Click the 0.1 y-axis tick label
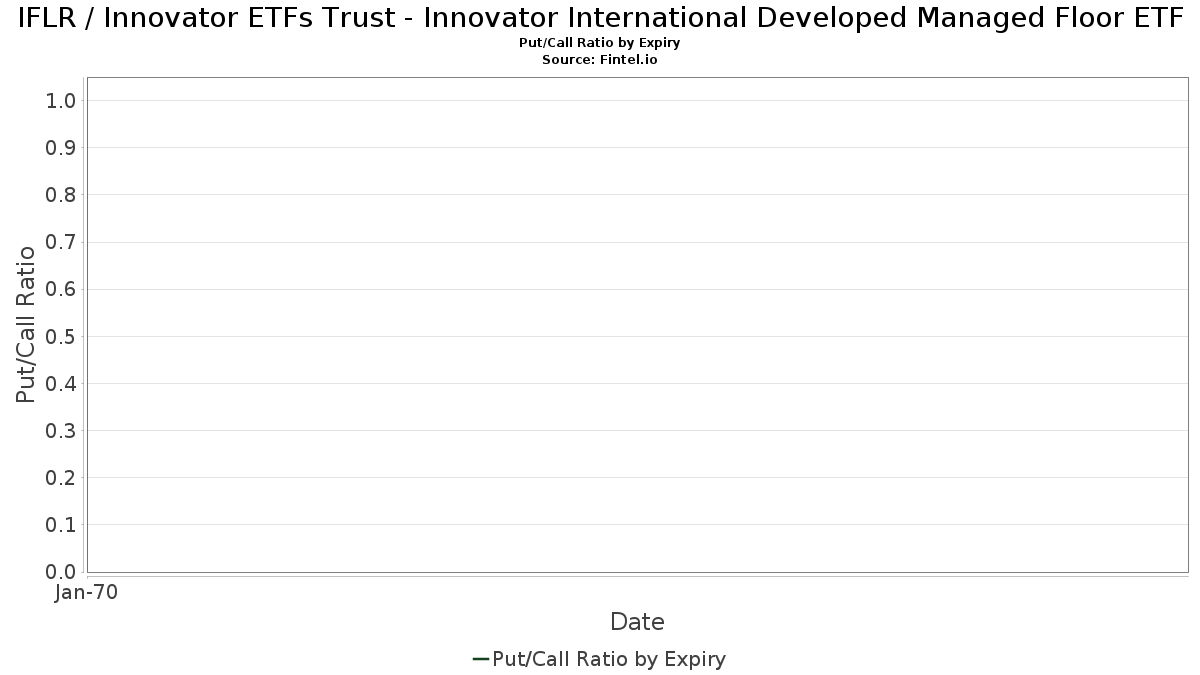This screenshot has height=675, width=1200. [61, 525]
